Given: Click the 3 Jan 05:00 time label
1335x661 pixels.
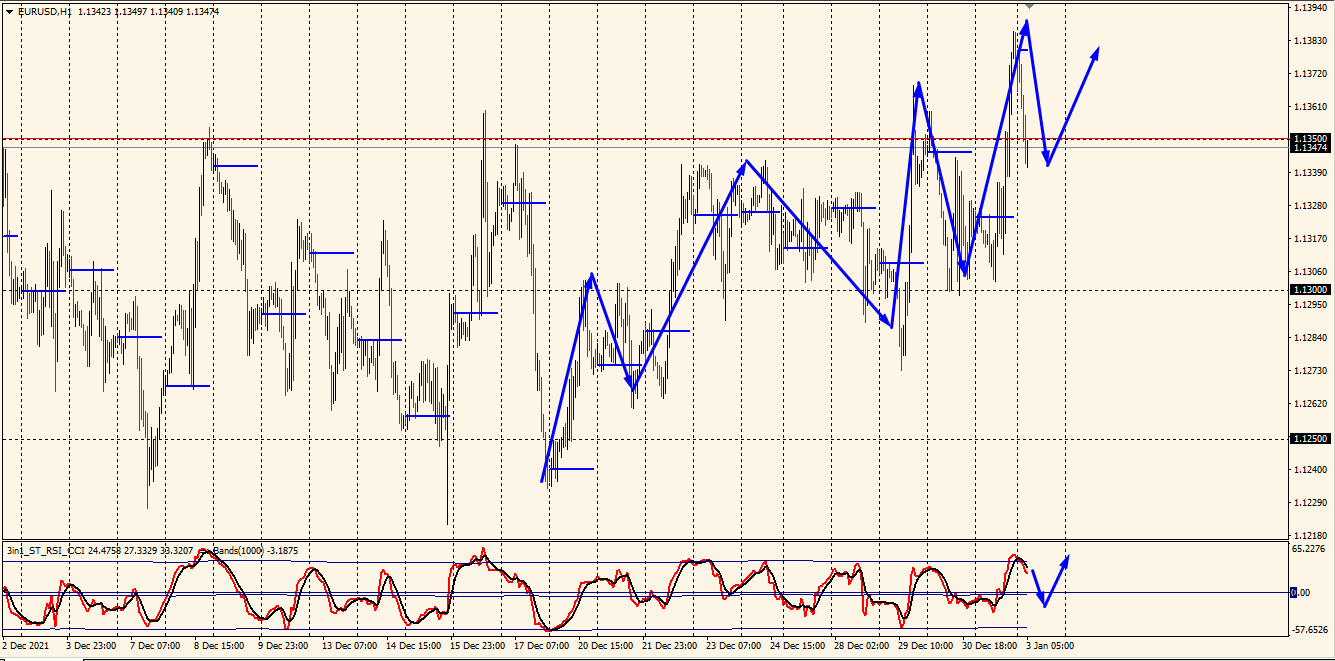Looking at the screenshot, I should (1049, 646).
